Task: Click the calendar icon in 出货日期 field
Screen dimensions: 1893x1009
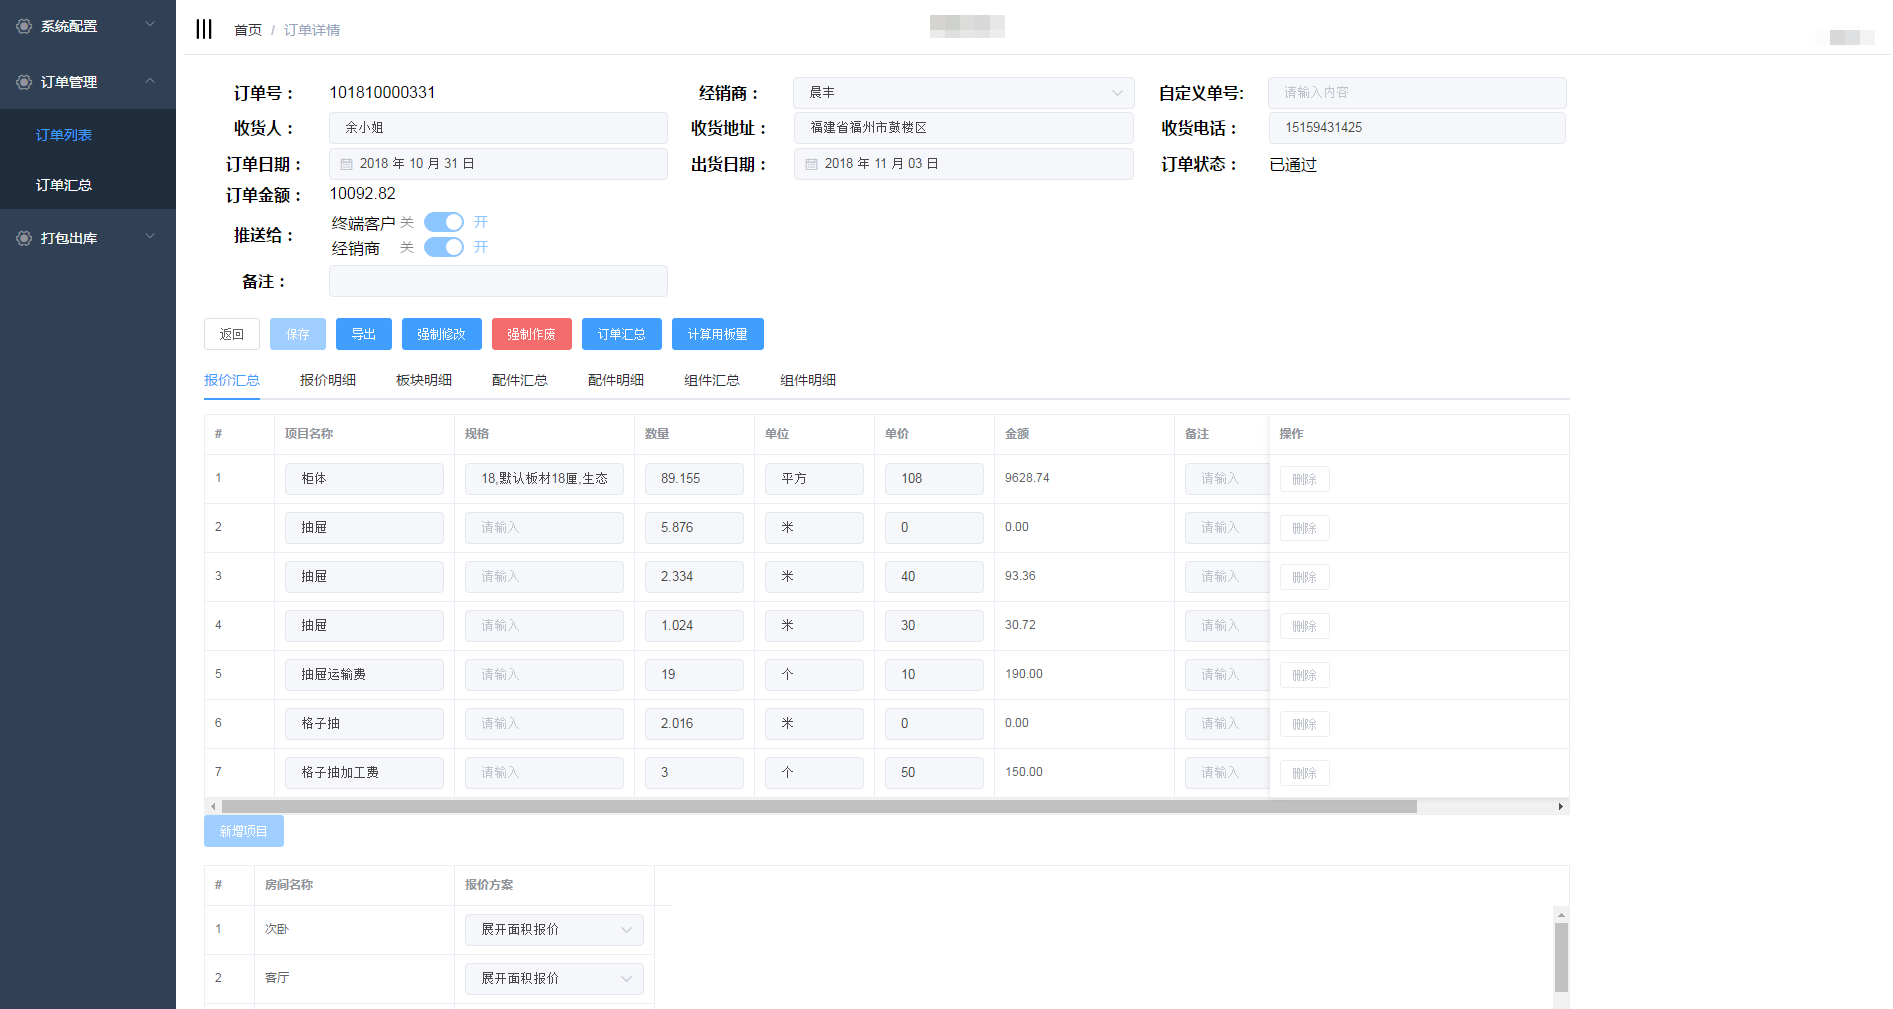Action: (812, 164)
